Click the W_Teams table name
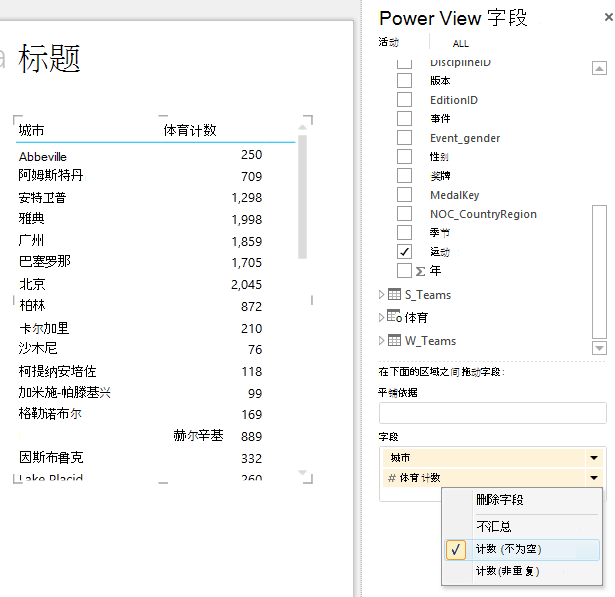The width and height of the screenshot is (615, 597). tap(430, 341)
